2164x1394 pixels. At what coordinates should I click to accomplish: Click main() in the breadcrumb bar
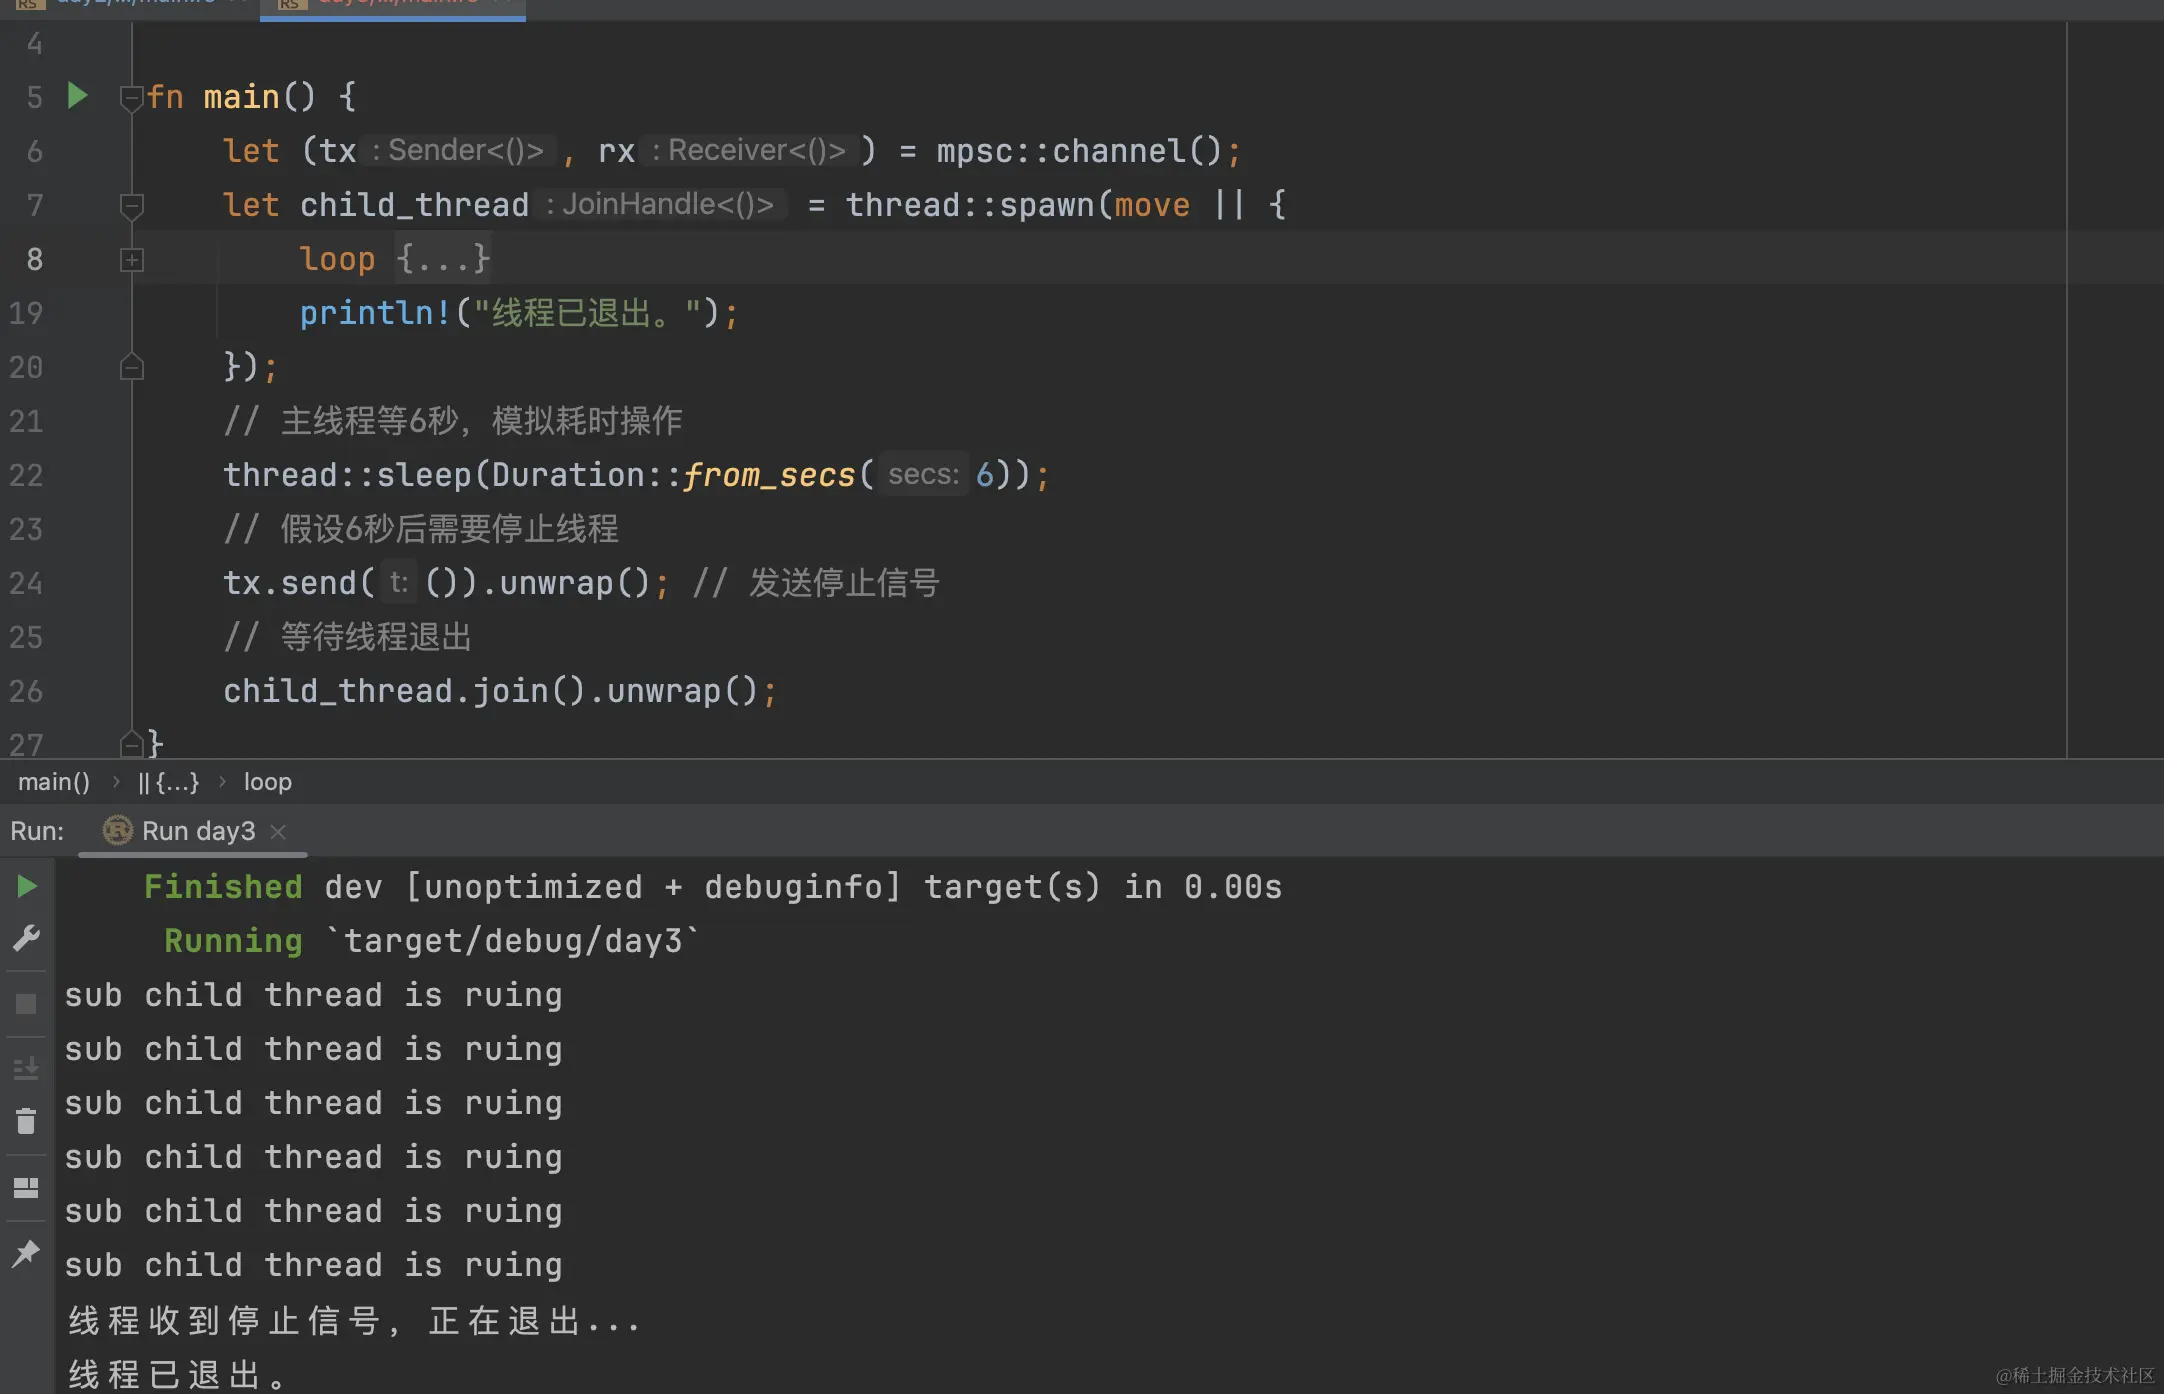[x=54, y=782]
